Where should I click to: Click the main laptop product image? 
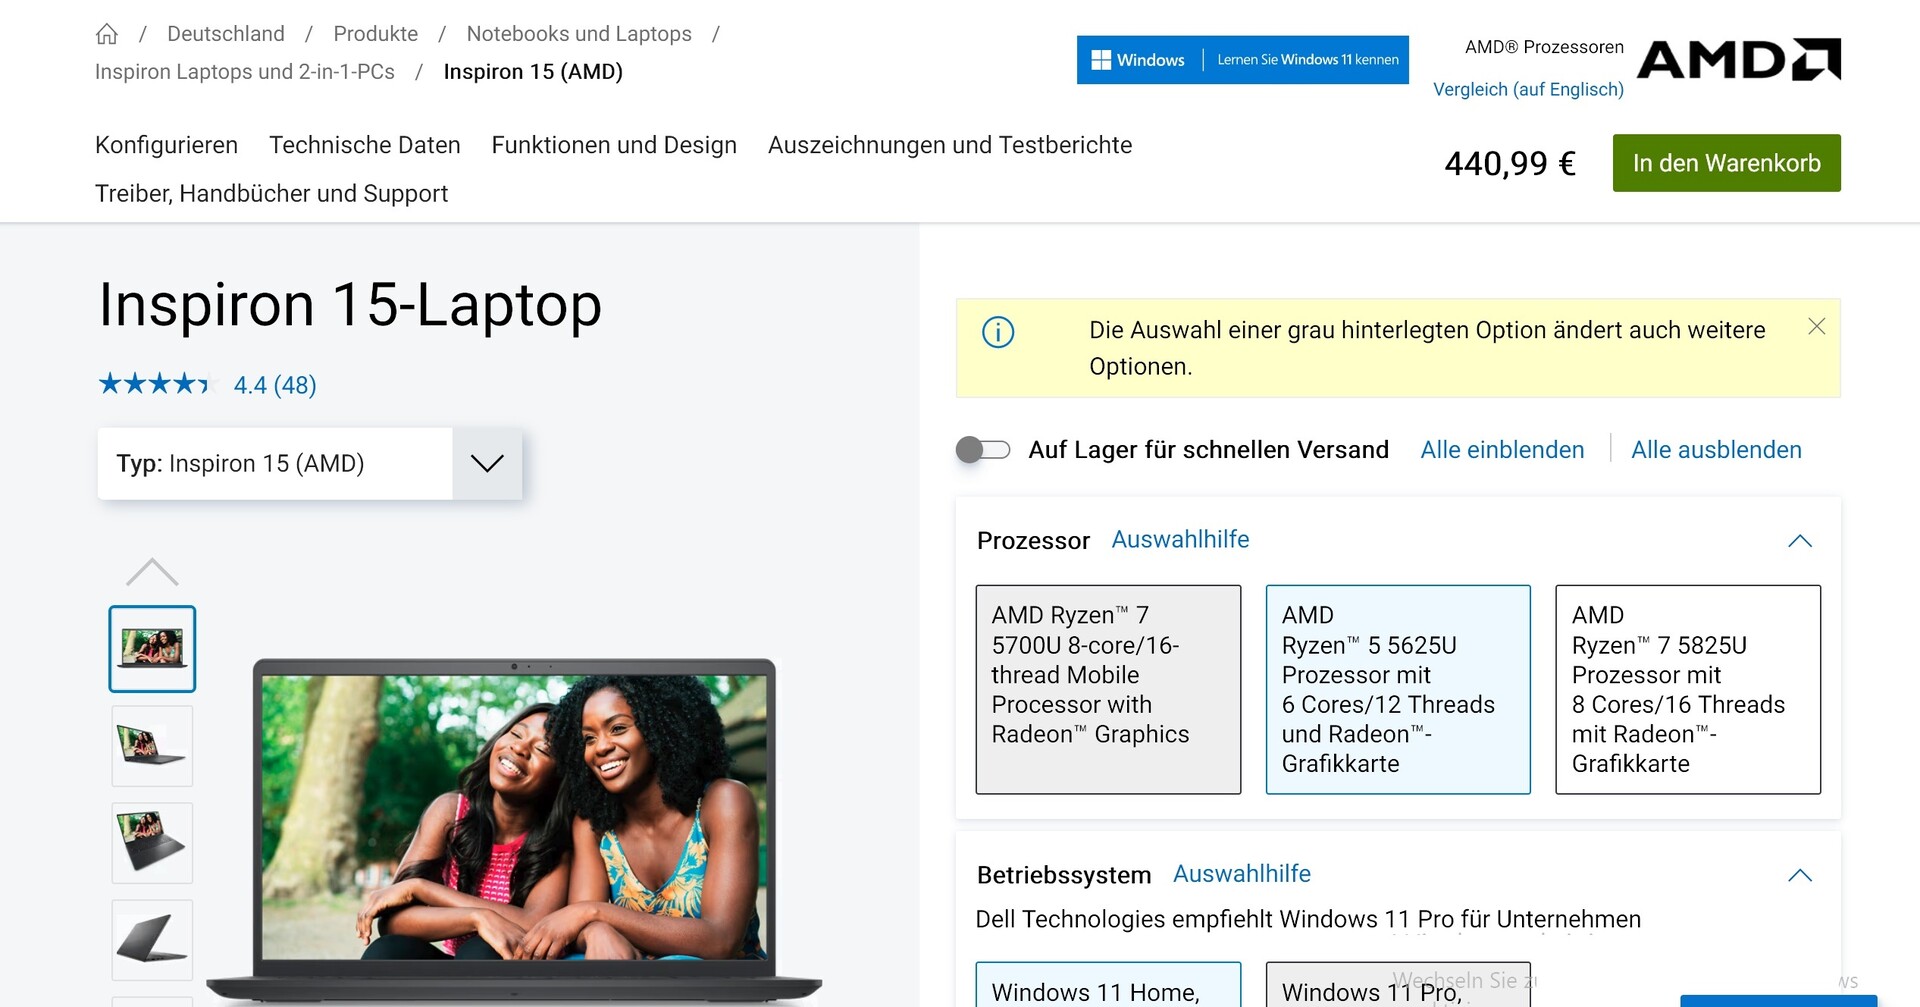click(514, 832)
